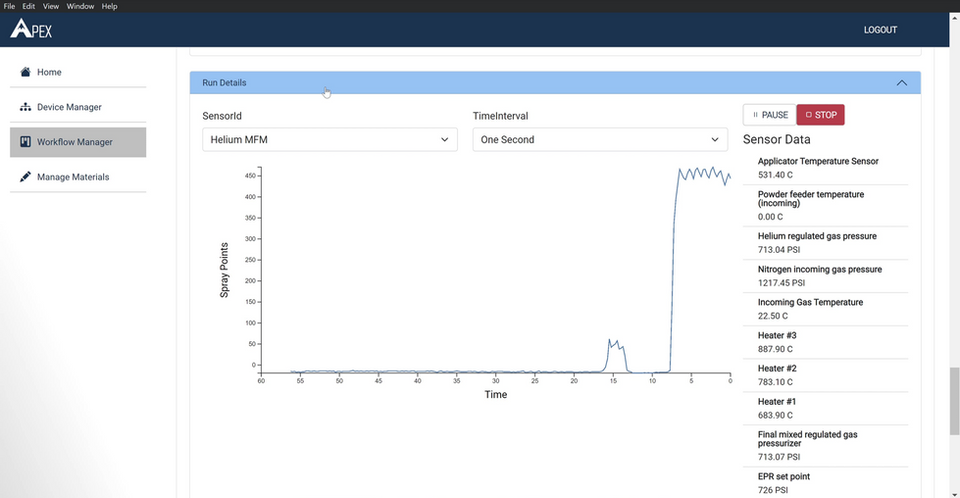Click the 726 PSI value
960x498 pixels.
(x=773, y=489)
